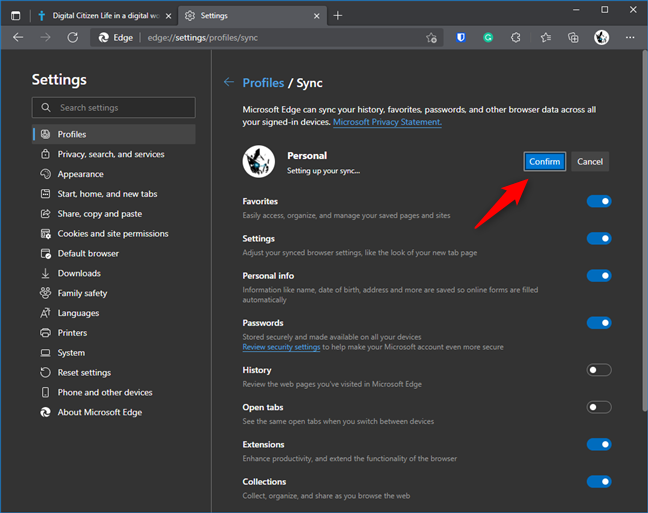Open the Extensions puzzle icon

pyautogui.click(x=516, y=37)
